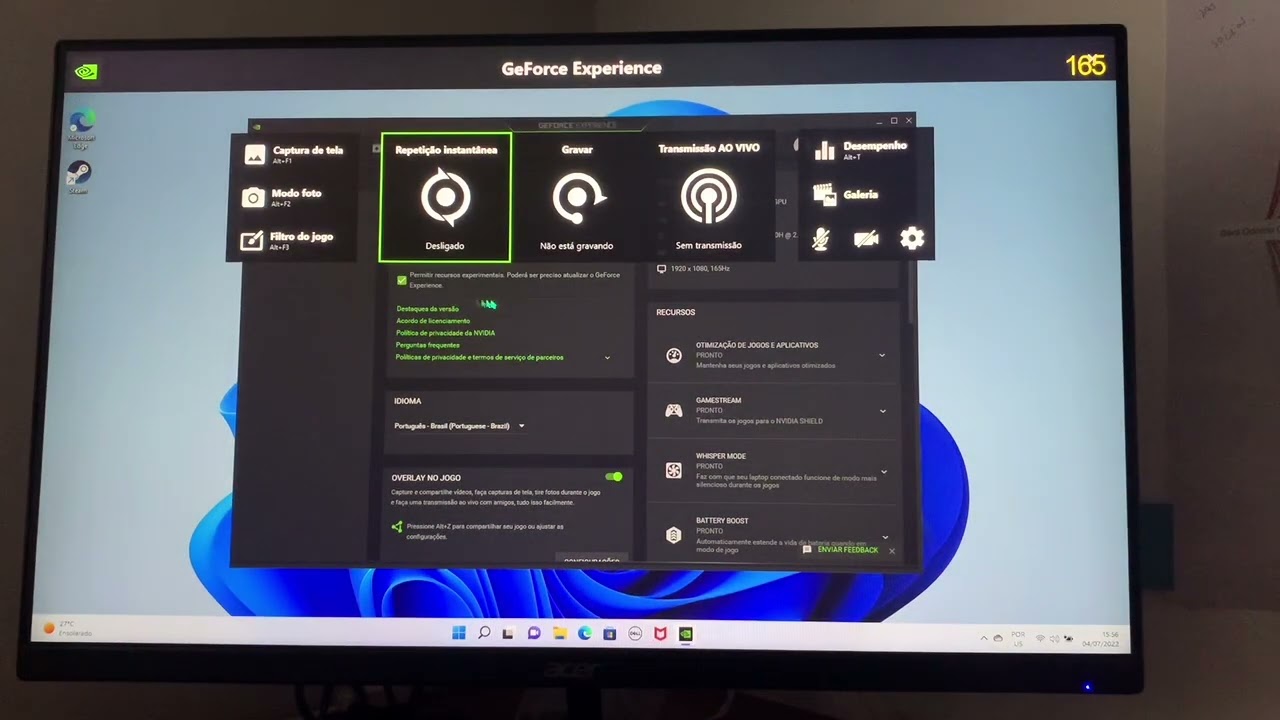Open Acordo de licenciamento link
Image resolution: width=1280 pixels, height=720 pixels.
tap(433, 321)
